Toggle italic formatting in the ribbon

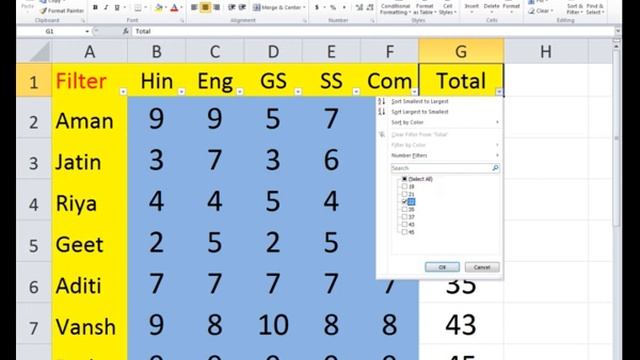click(106, 7)
